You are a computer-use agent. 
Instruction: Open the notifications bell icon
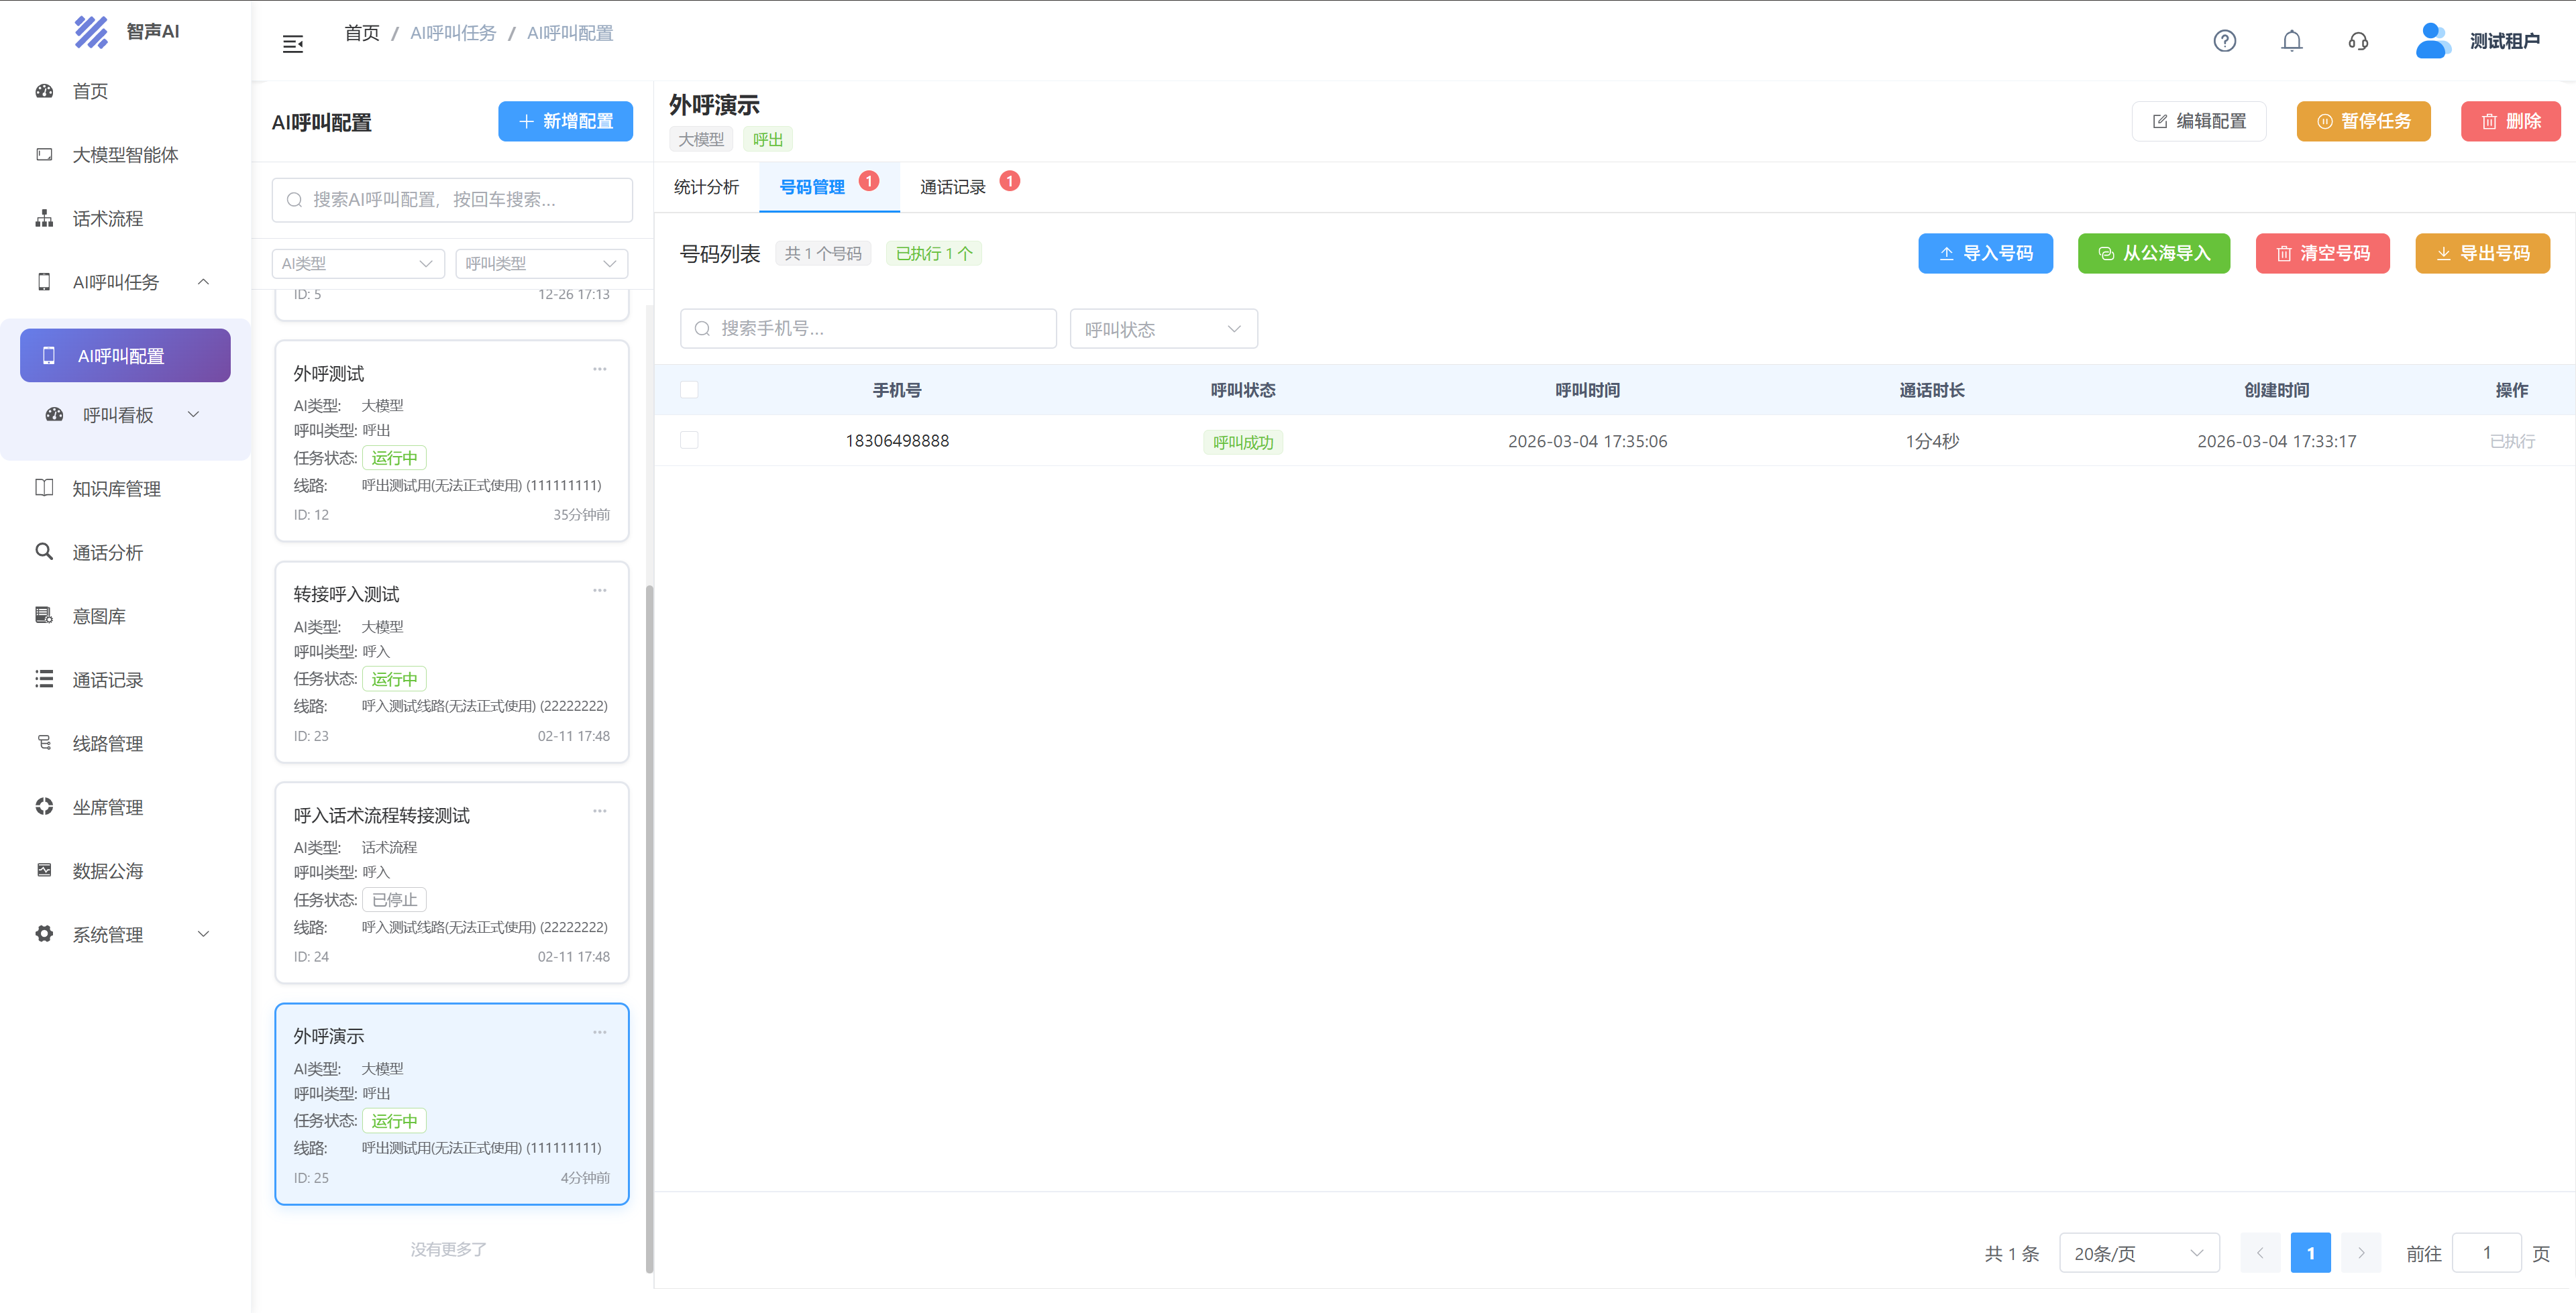[x=2291, y=41]
